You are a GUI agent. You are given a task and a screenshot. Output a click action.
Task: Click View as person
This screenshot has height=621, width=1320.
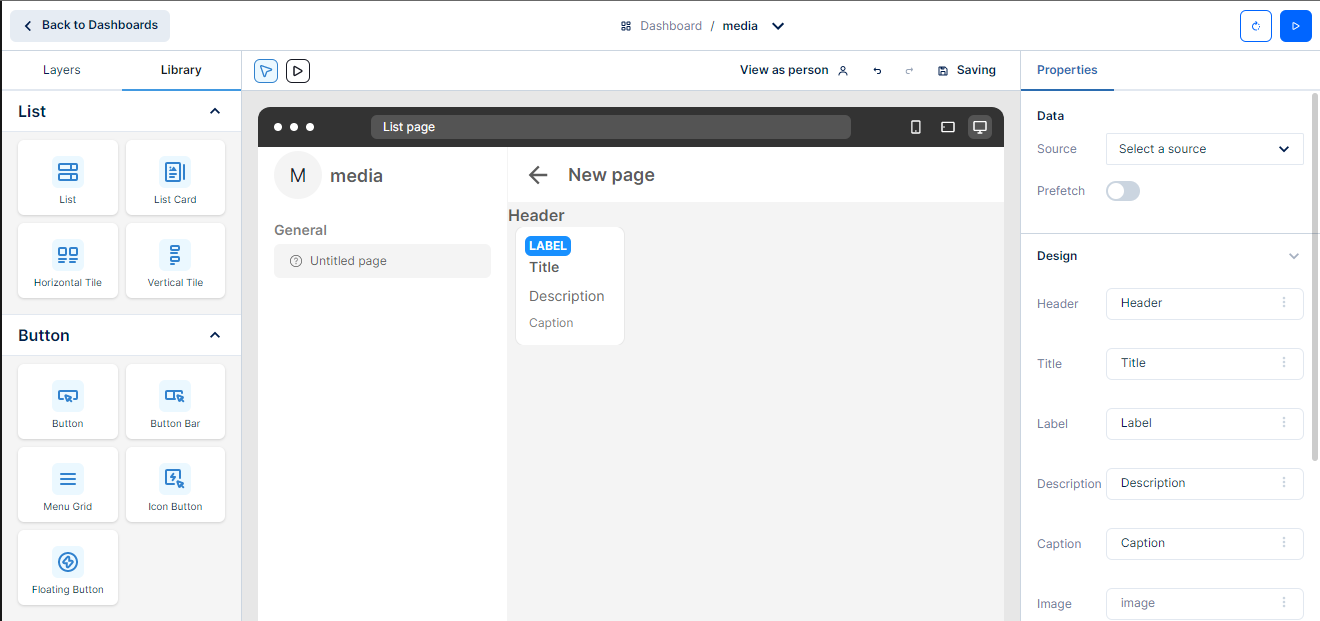[793, 70]
